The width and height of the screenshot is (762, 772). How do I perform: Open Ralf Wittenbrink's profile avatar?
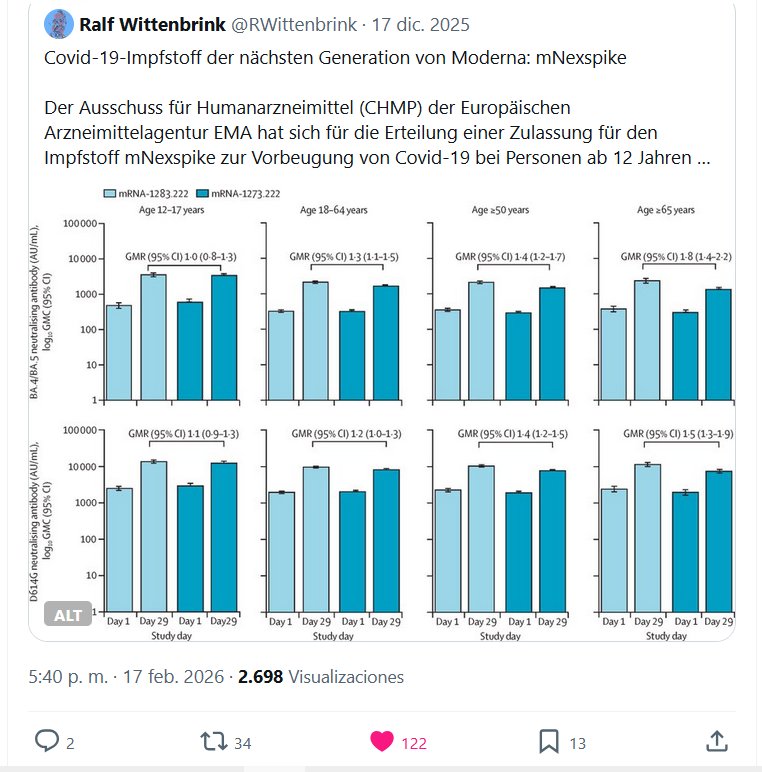pyautogui.click(x=60, y=24)
